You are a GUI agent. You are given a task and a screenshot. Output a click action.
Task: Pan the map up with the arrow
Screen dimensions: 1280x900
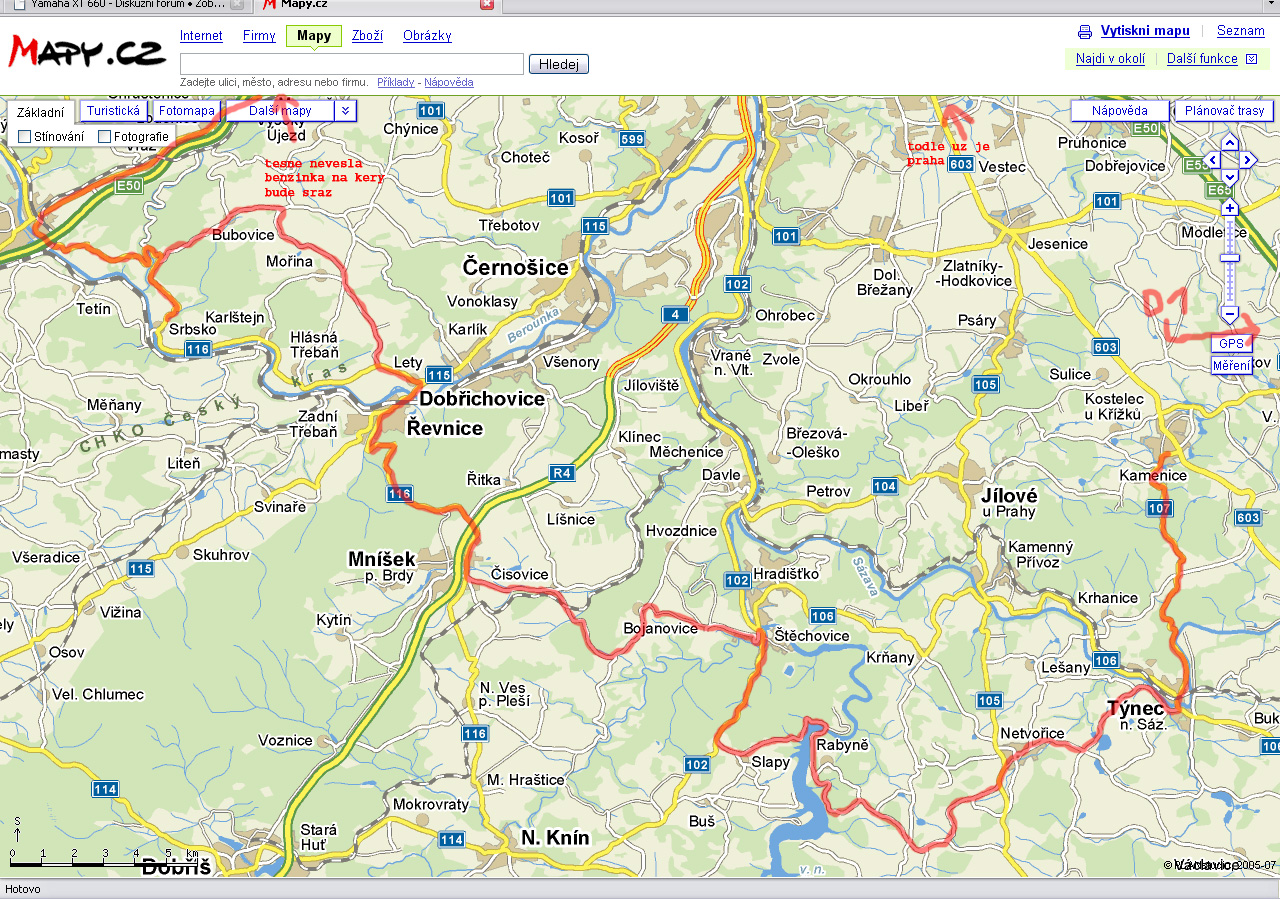coord(1230,142)
